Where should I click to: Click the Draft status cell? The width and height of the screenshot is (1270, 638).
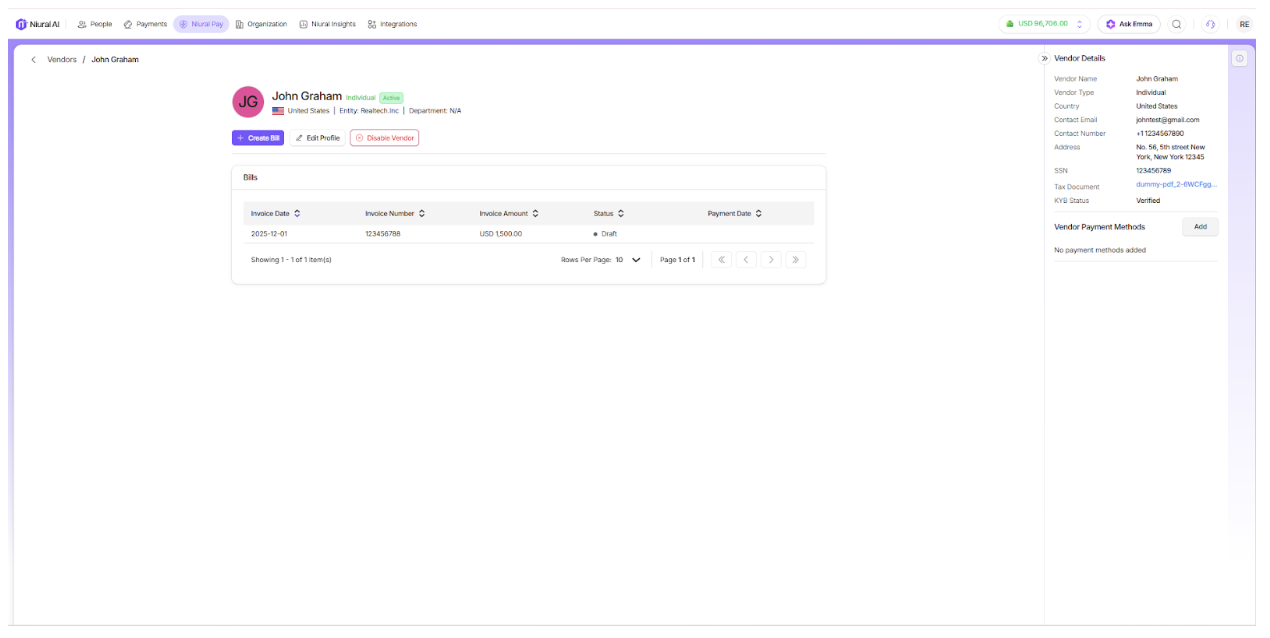(x=605, y=234)
